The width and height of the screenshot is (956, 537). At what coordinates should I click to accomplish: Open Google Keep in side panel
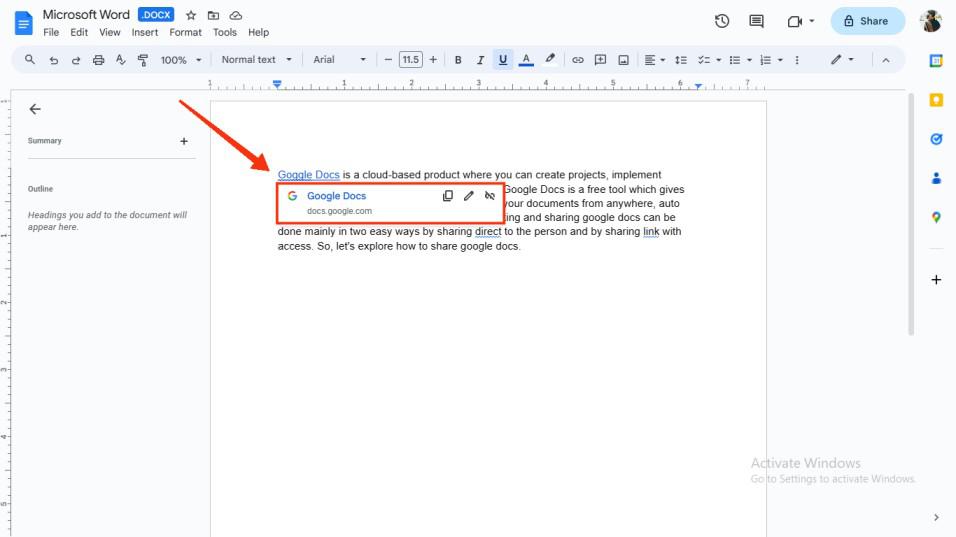click(936, 100)
